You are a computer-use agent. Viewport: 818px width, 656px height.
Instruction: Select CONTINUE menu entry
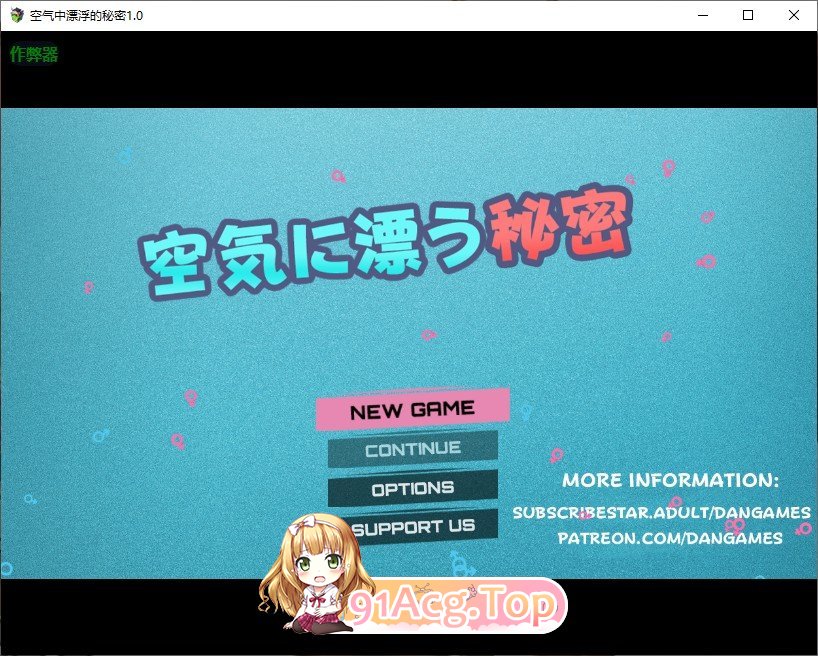413,449
